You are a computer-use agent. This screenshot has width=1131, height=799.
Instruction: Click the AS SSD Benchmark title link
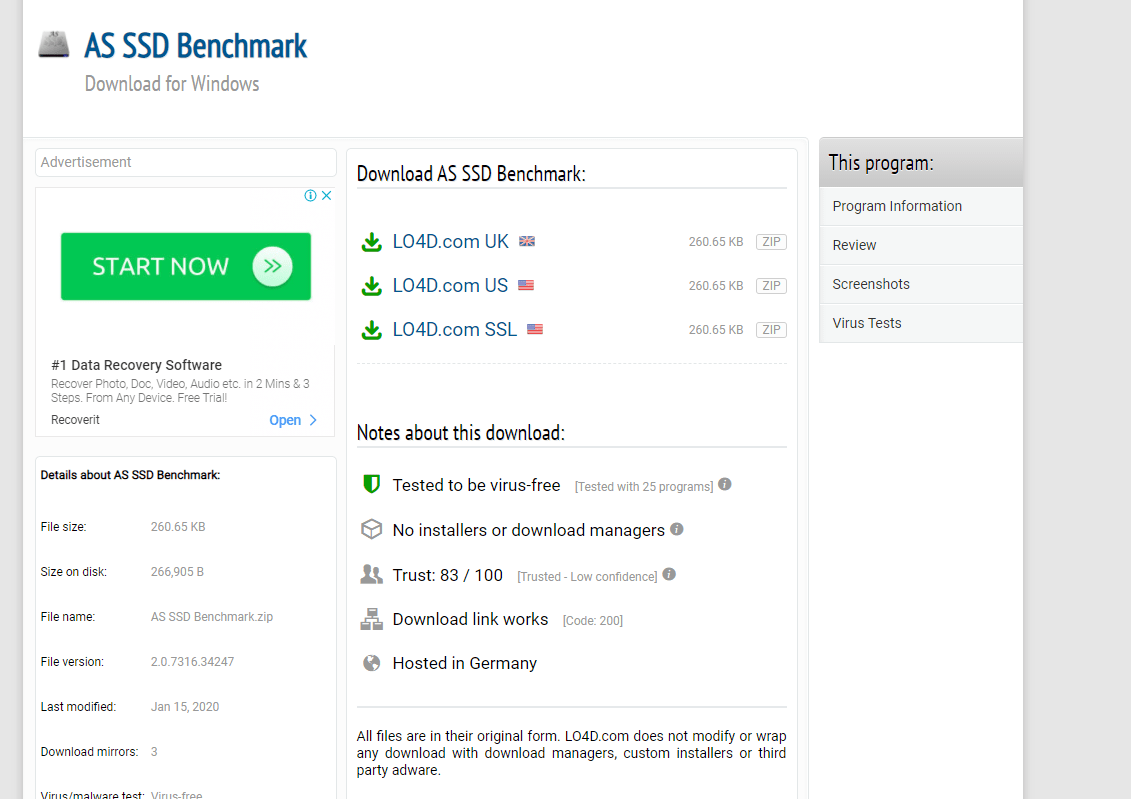[195, 45]
